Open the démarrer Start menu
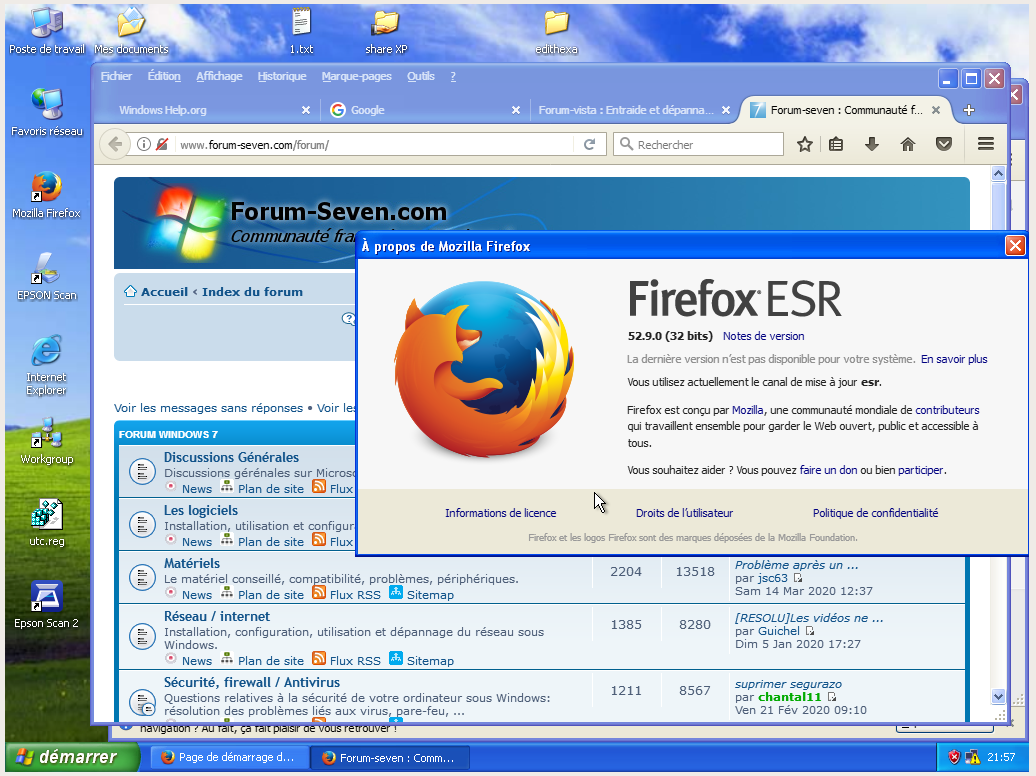The height and width of the screenshot is (776, 1036). 73,757
